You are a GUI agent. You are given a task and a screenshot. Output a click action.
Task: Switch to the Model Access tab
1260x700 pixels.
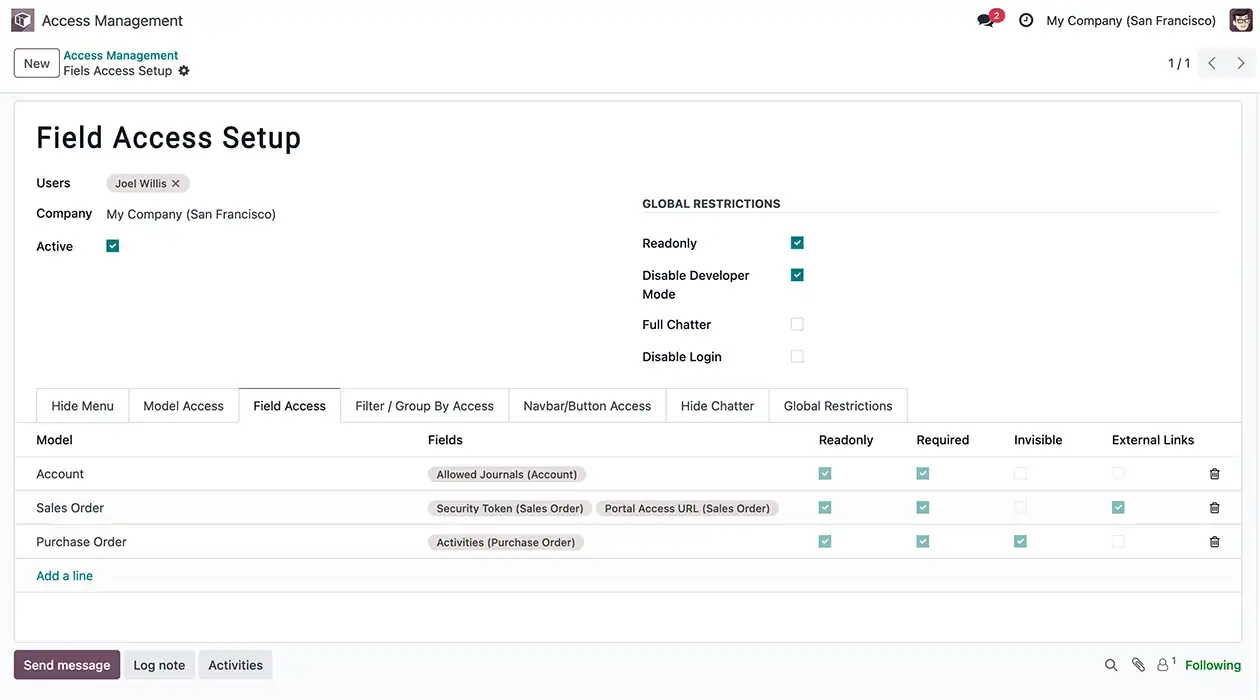click(183, 406)
